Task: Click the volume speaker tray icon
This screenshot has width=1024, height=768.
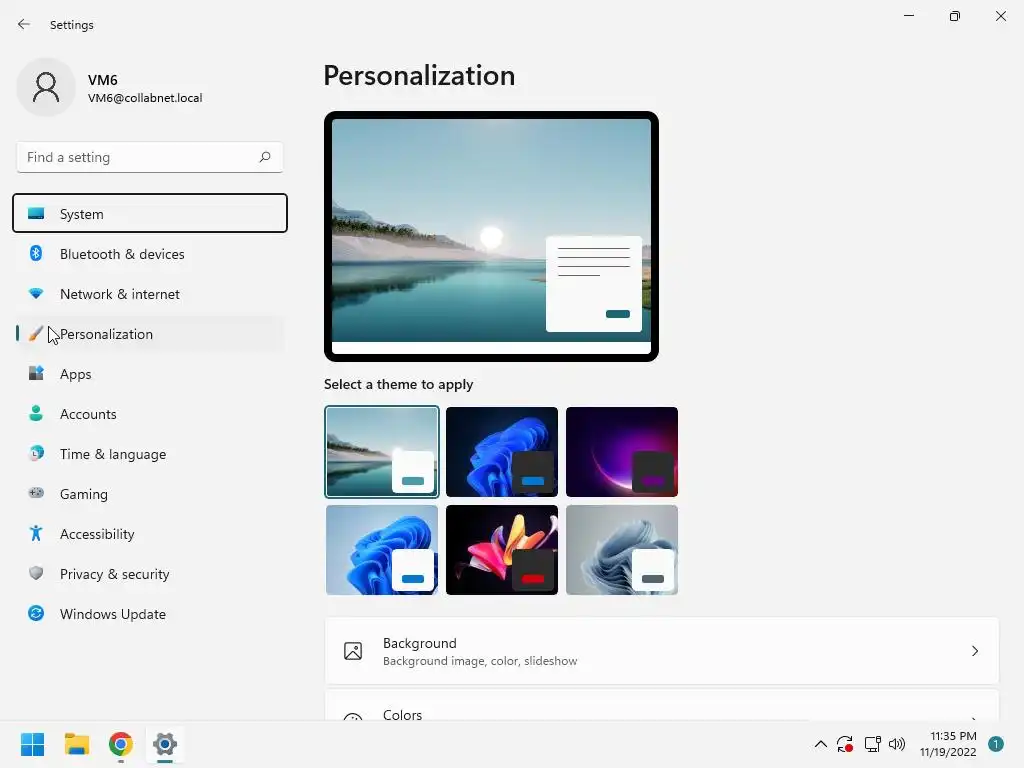Action: coord(897,744)
